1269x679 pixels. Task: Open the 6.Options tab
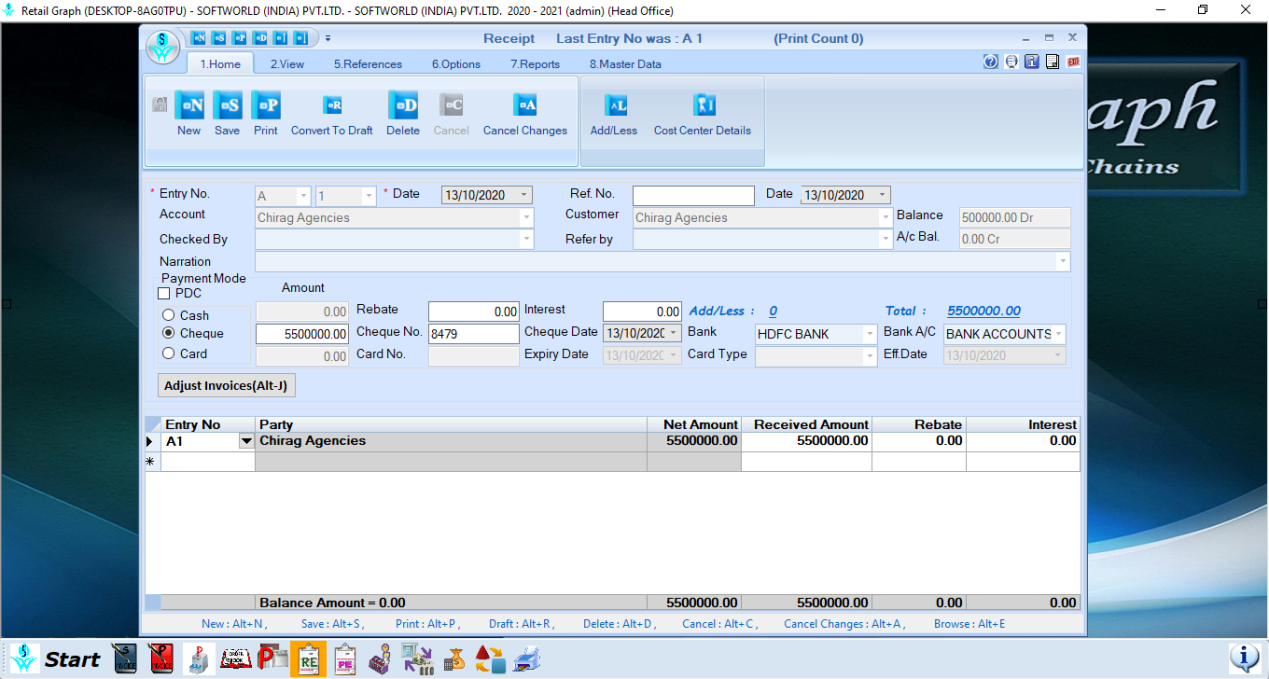(x=456, y=64)
